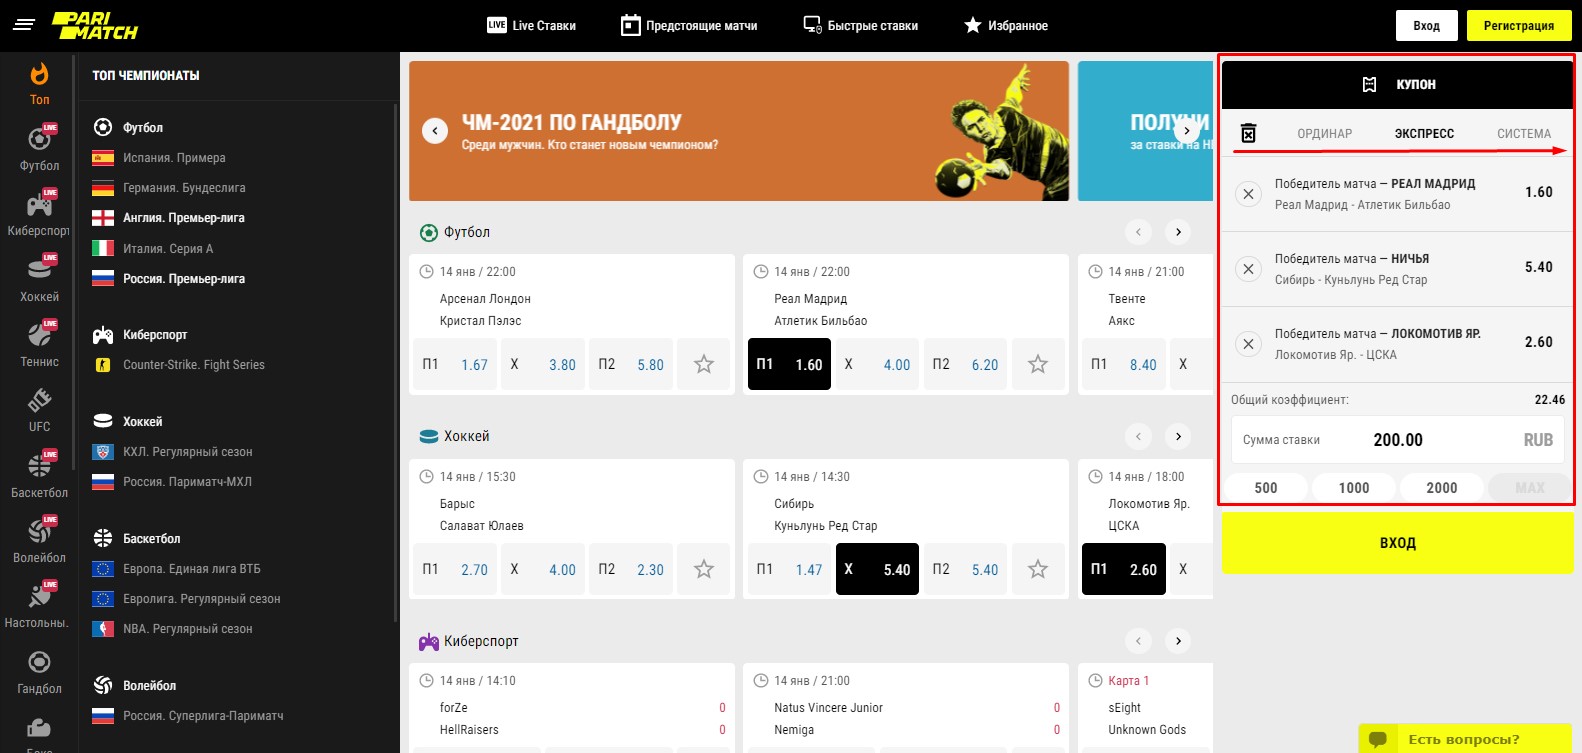Remove the Ничья Сибирь bet from coupon

[1248, 269]
